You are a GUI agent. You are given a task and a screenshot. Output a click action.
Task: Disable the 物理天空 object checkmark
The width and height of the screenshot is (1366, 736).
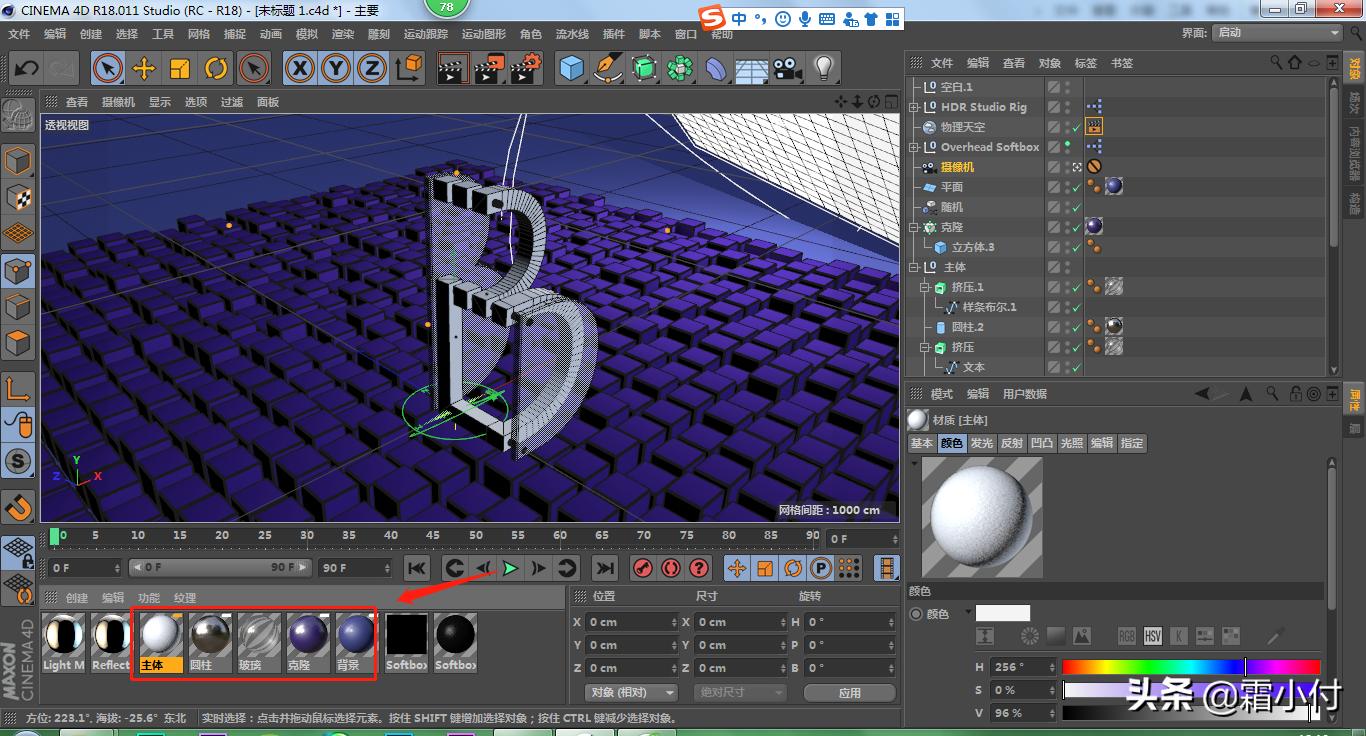[1074, 127]
